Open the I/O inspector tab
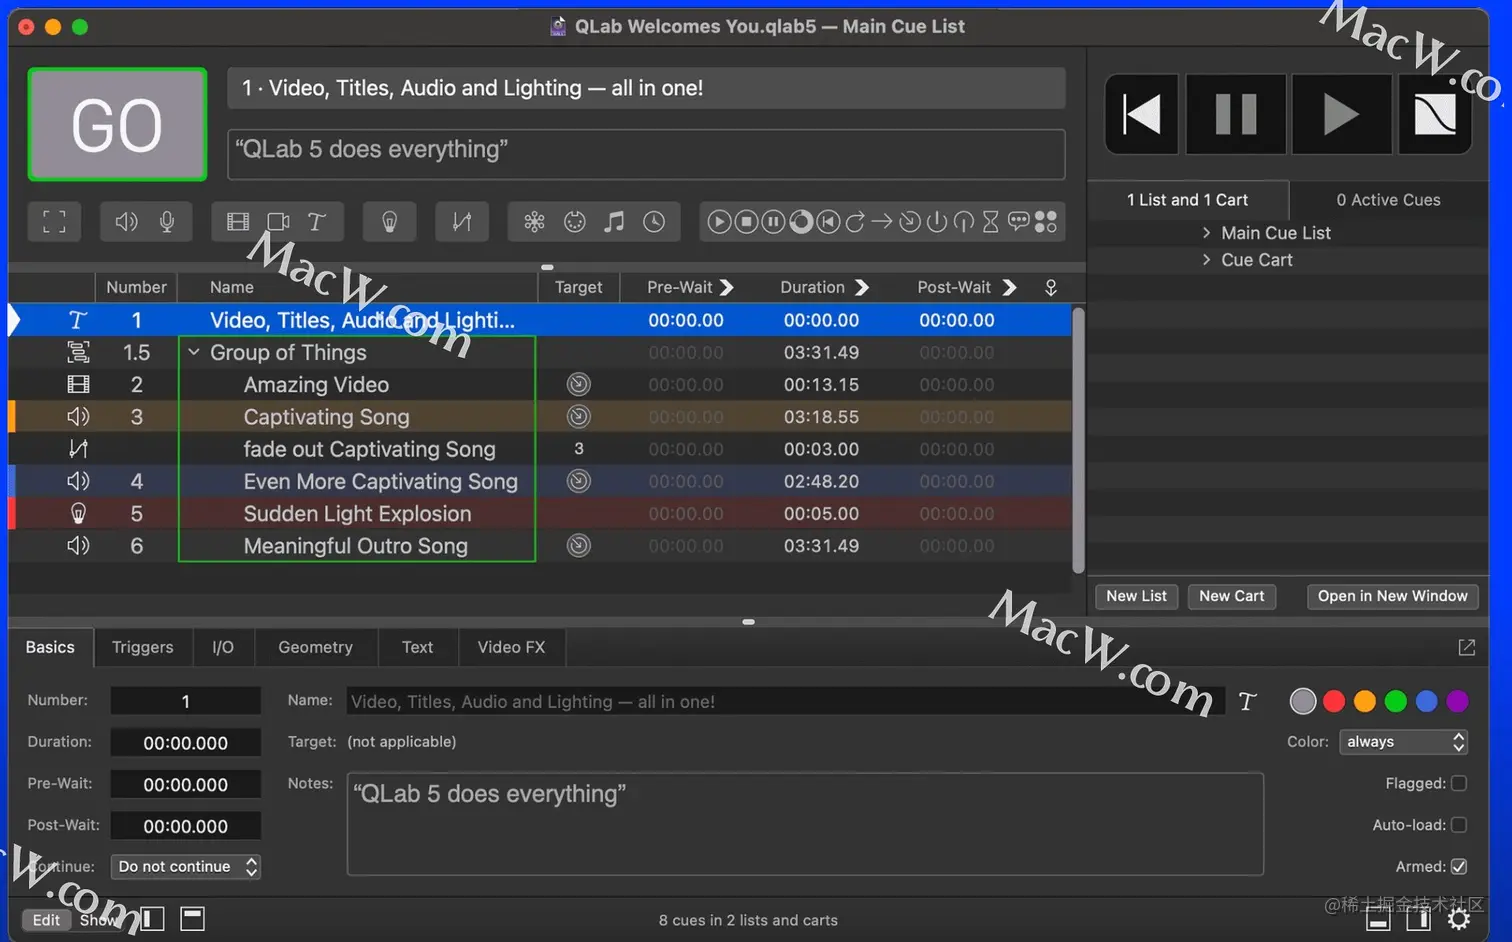Viewport: 1512px width, 942px height. tap(223, 648)
